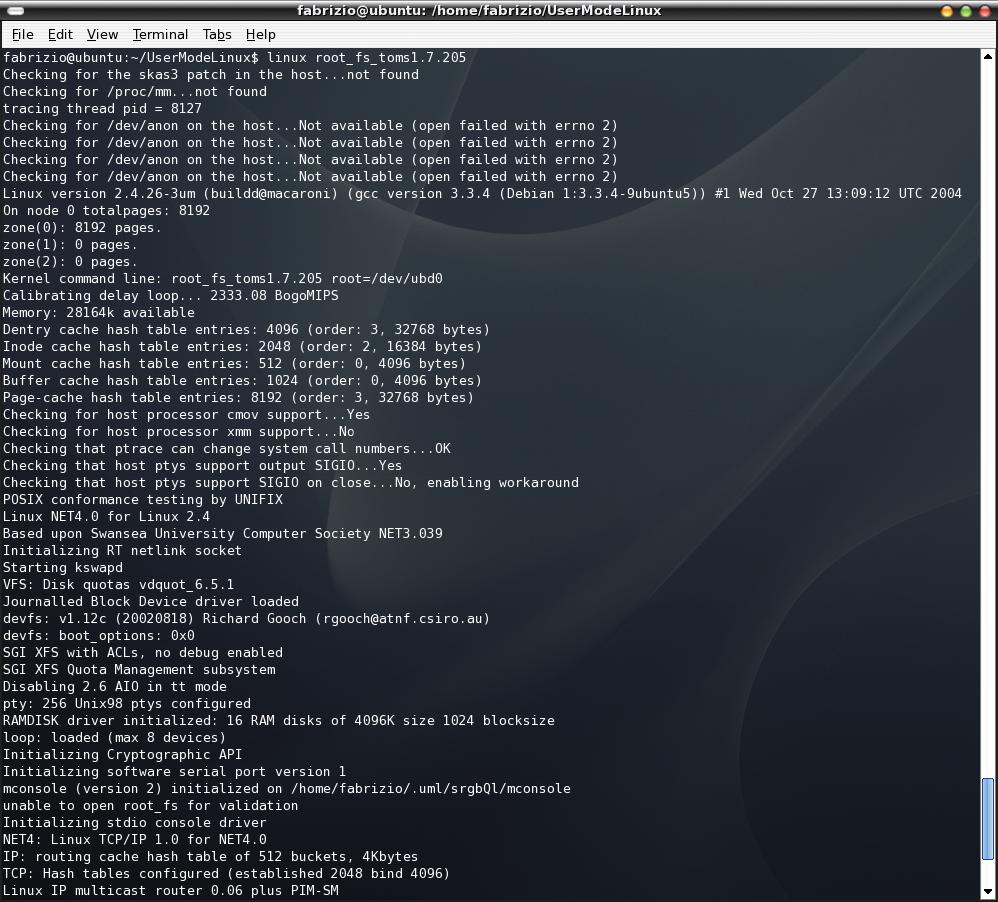Click the 'Dentry cache hash table entries' line
Screen dimensions: 998x902
[246, 330]
